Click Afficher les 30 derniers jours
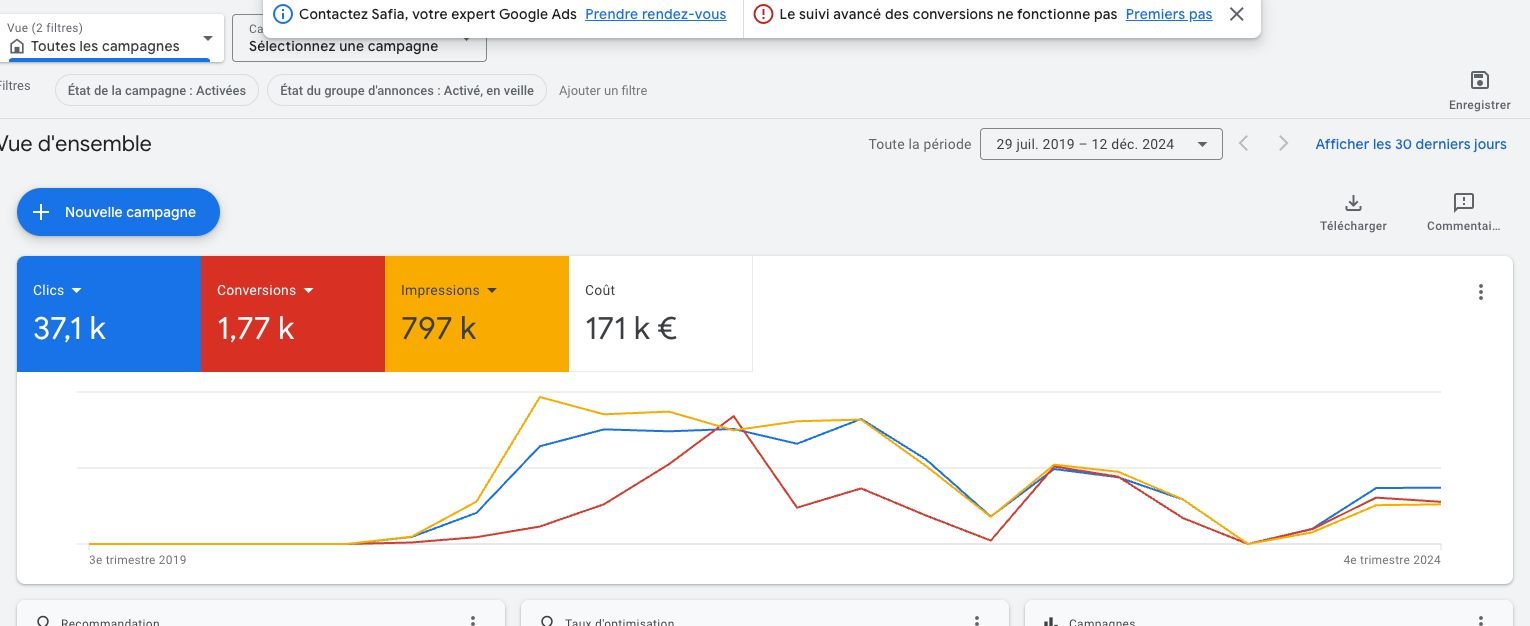This screenshot has height=626, width=1530. pyautogui.click(x=1410, y=144)
